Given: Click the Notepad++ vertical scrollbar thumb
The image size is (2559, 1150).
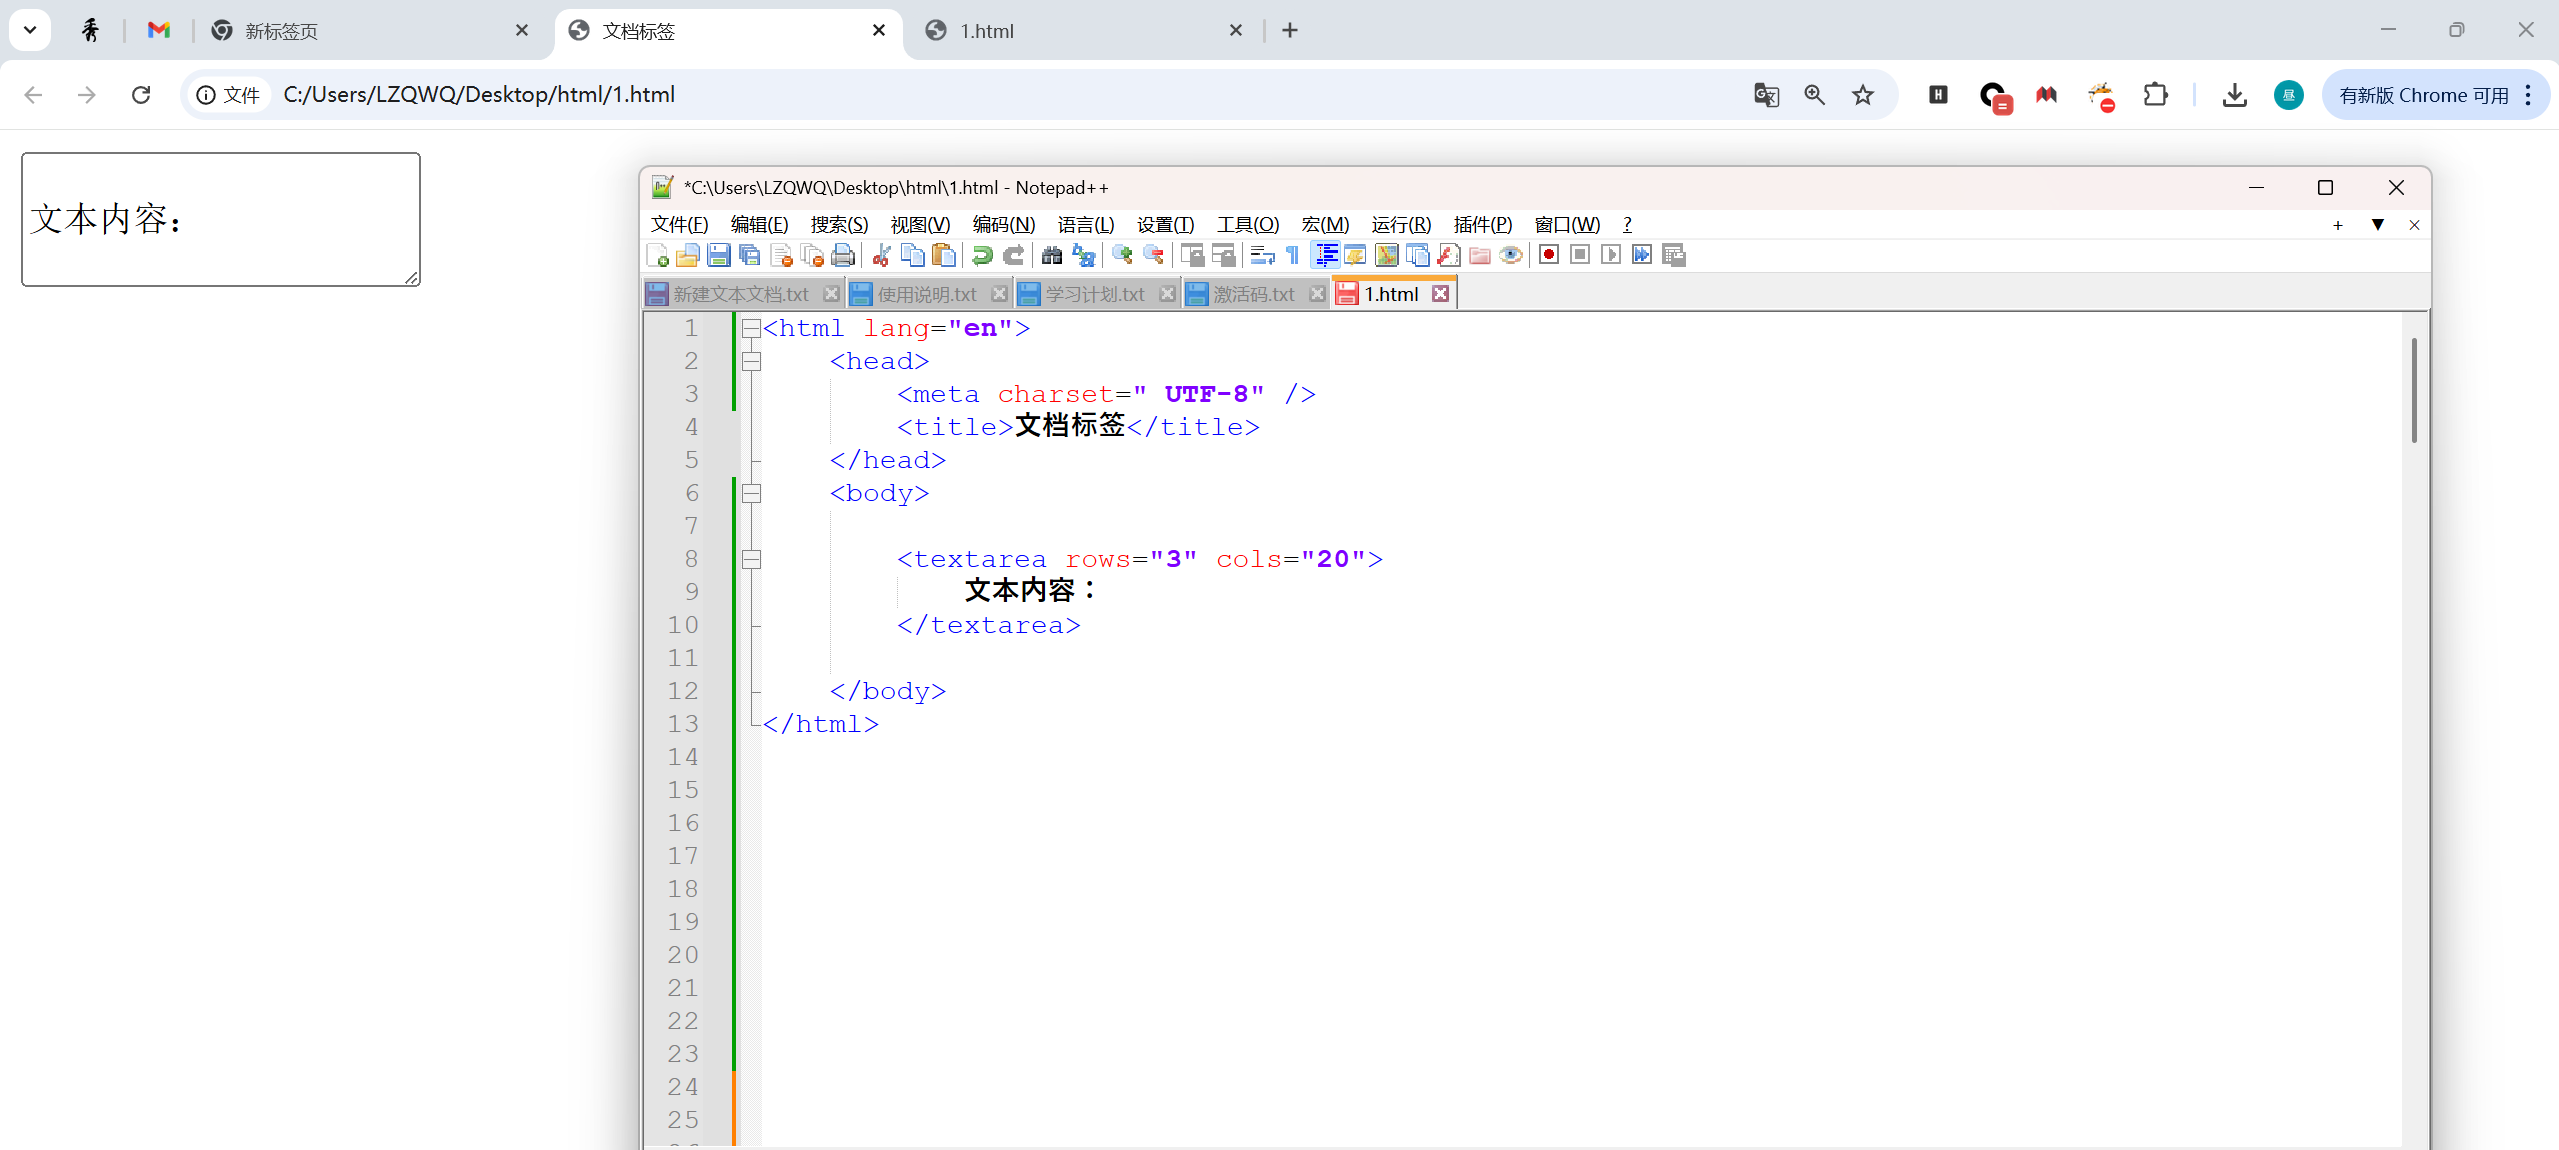Looking at the screenshot, I should [2414, 390].
